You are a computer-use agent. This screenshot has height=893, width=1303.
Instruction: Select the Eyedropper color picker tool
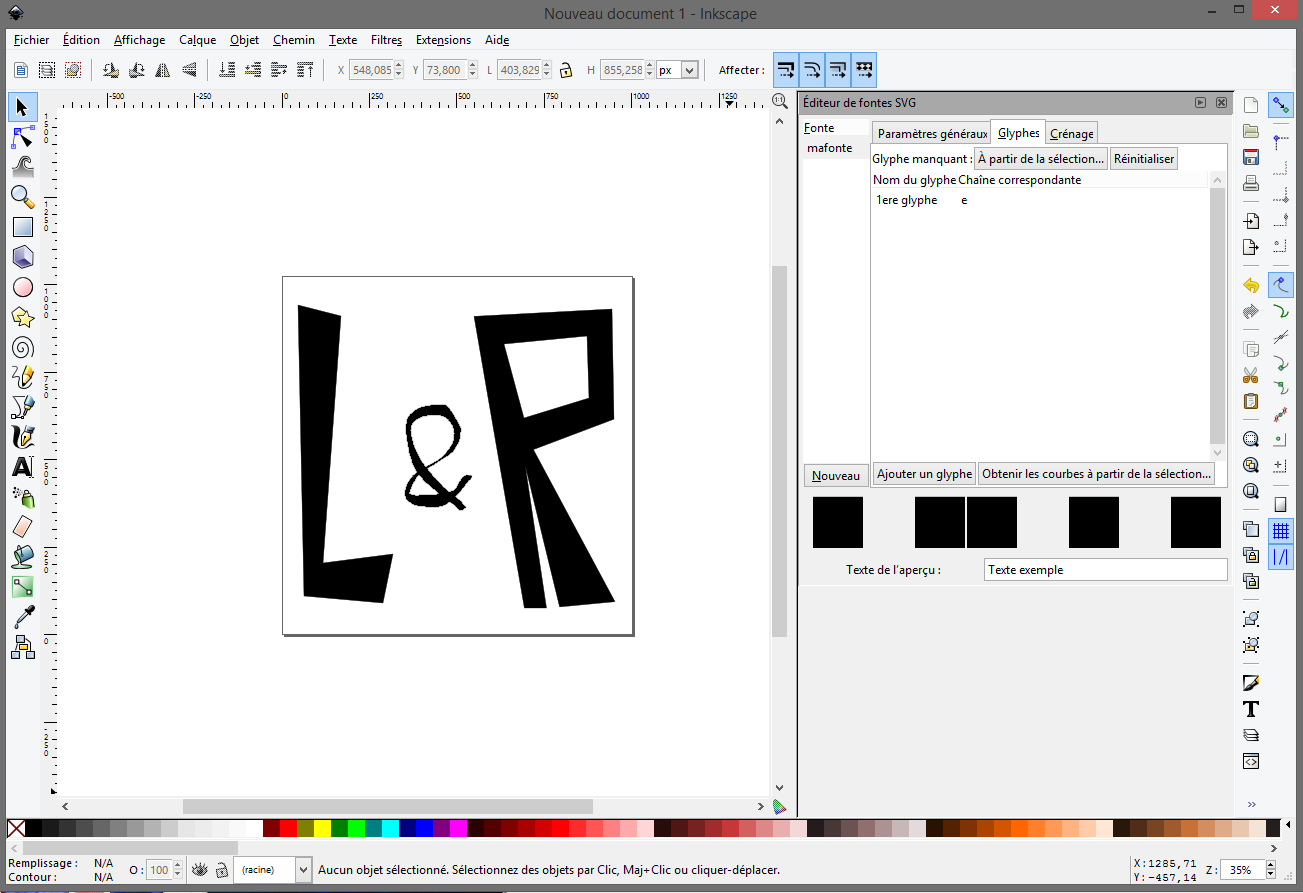click(x=22, y=616)
